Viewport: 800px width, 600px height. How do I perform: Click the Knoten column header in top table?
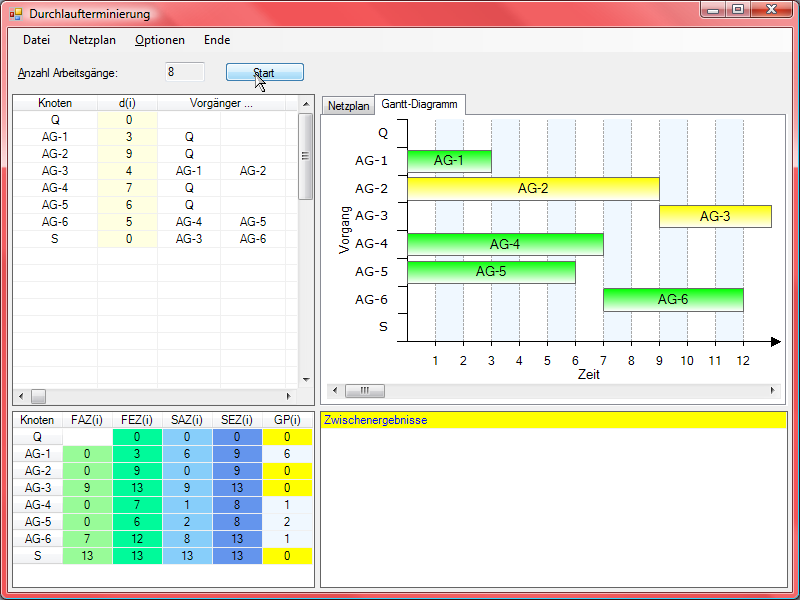[x=55, y=103]
